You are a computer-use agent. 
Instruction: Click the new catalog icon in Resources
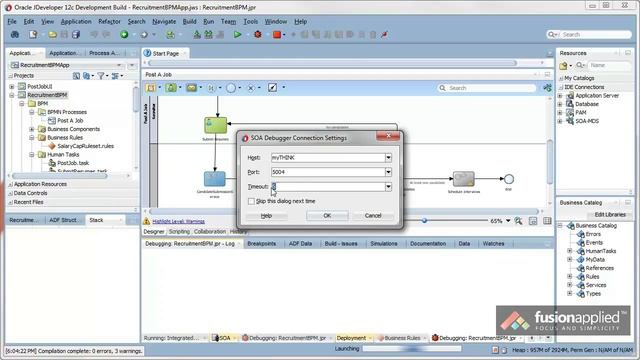tap(563, 65)
